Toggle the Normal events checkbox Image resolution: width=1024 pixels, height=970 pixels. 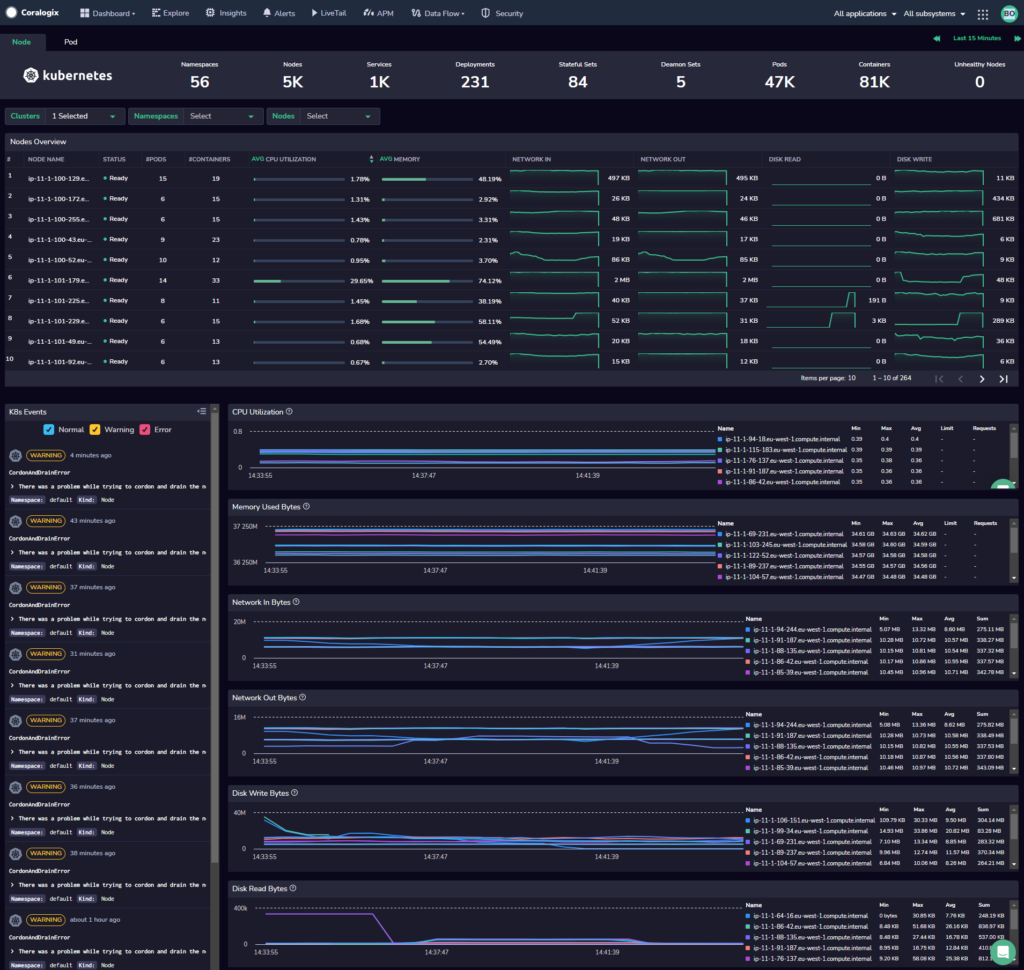[49, 429]
